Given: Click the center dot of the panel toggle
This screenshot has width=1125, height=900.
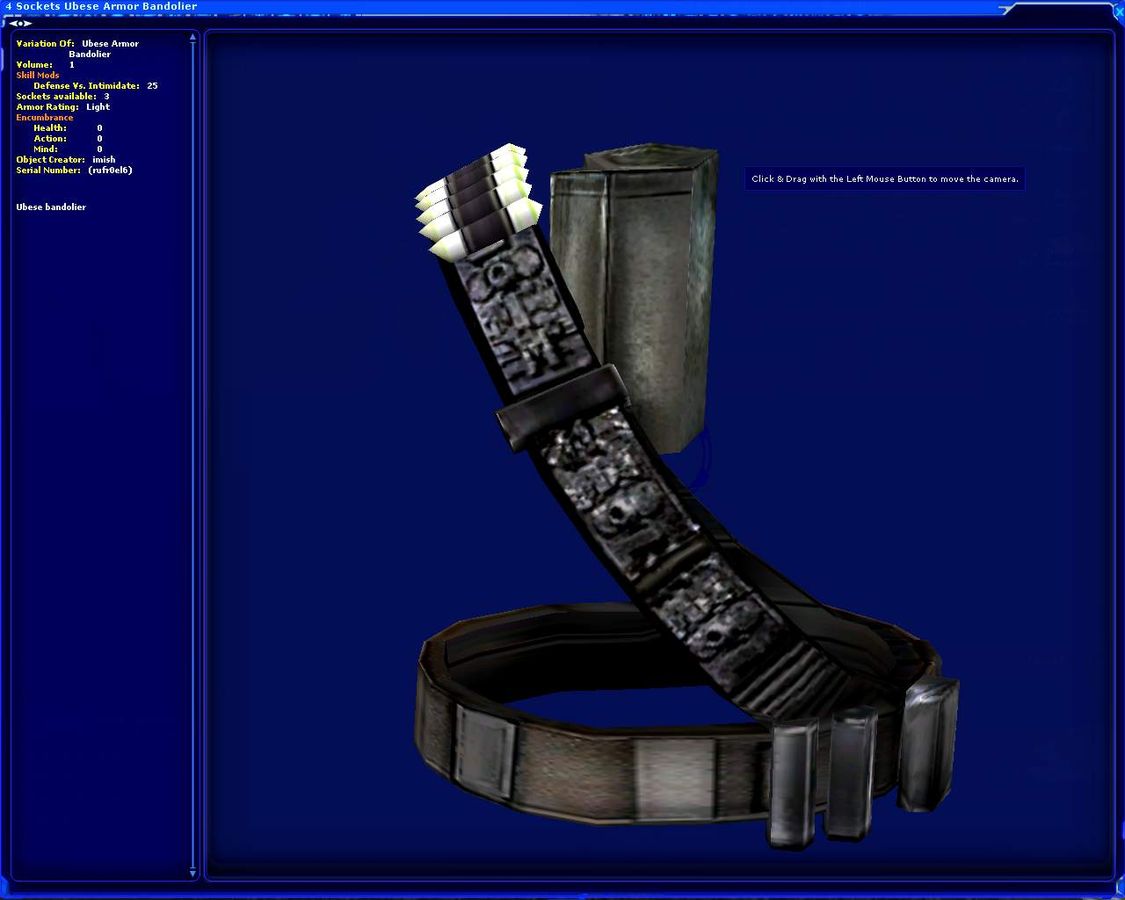Looking at the screenshot, I should coord(21,23).
